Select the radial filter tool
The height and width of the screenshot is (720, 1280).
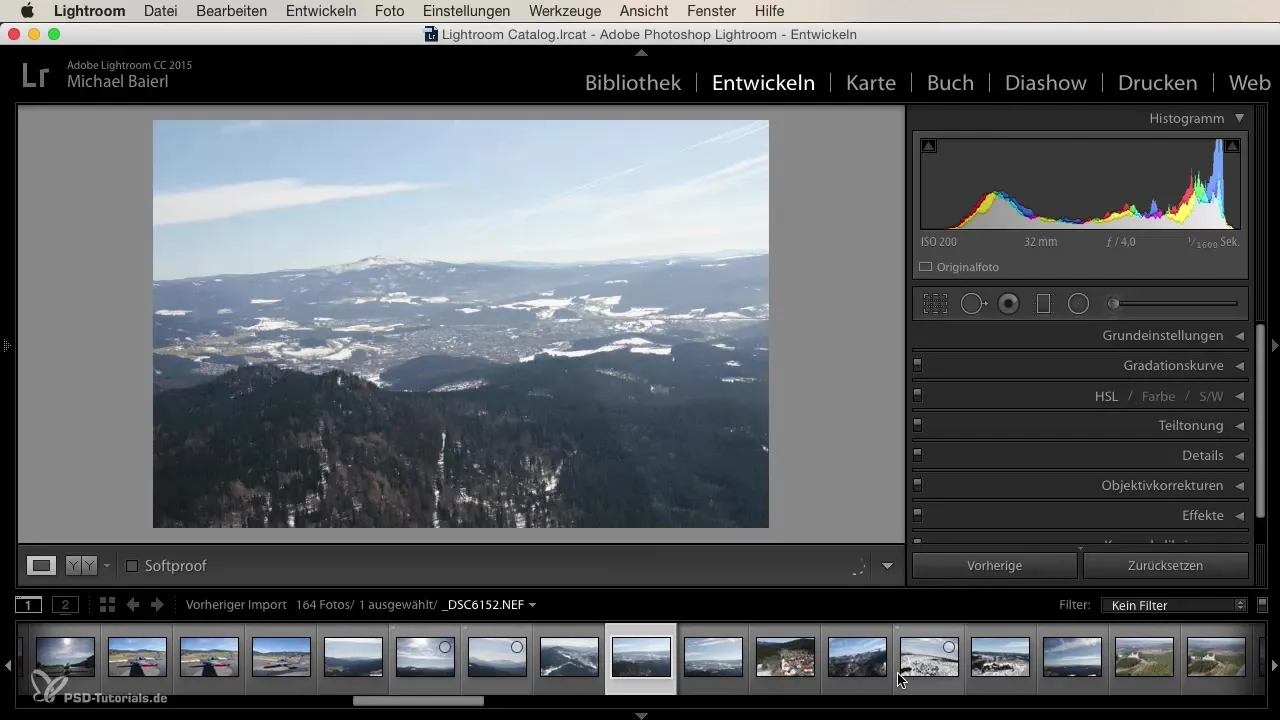[1078, 304]
